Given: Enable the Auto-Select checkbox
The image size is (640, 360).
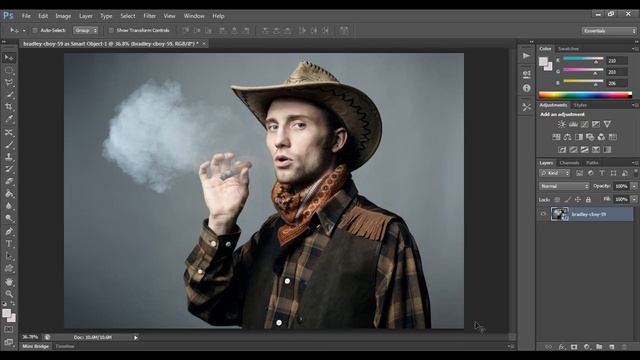Looking at the screenshot, I should (35, 30).
